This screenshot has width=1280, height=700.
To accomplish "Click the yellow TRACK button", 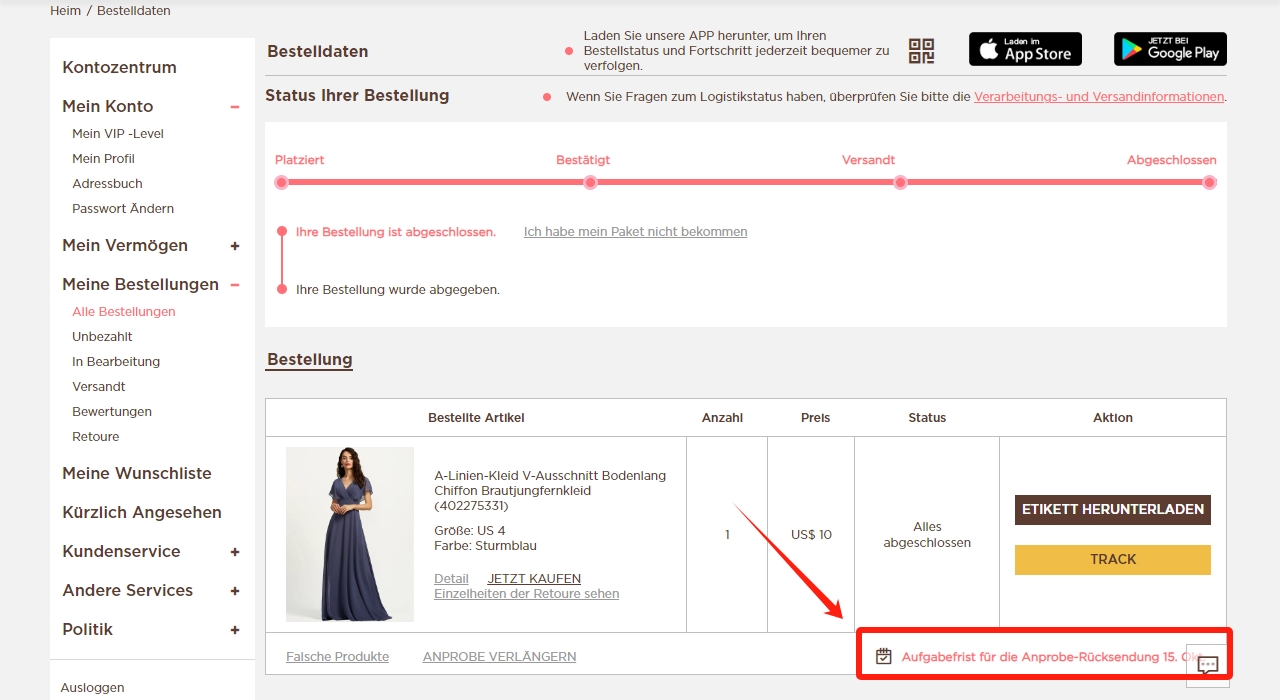I will tap(1113, 560).
